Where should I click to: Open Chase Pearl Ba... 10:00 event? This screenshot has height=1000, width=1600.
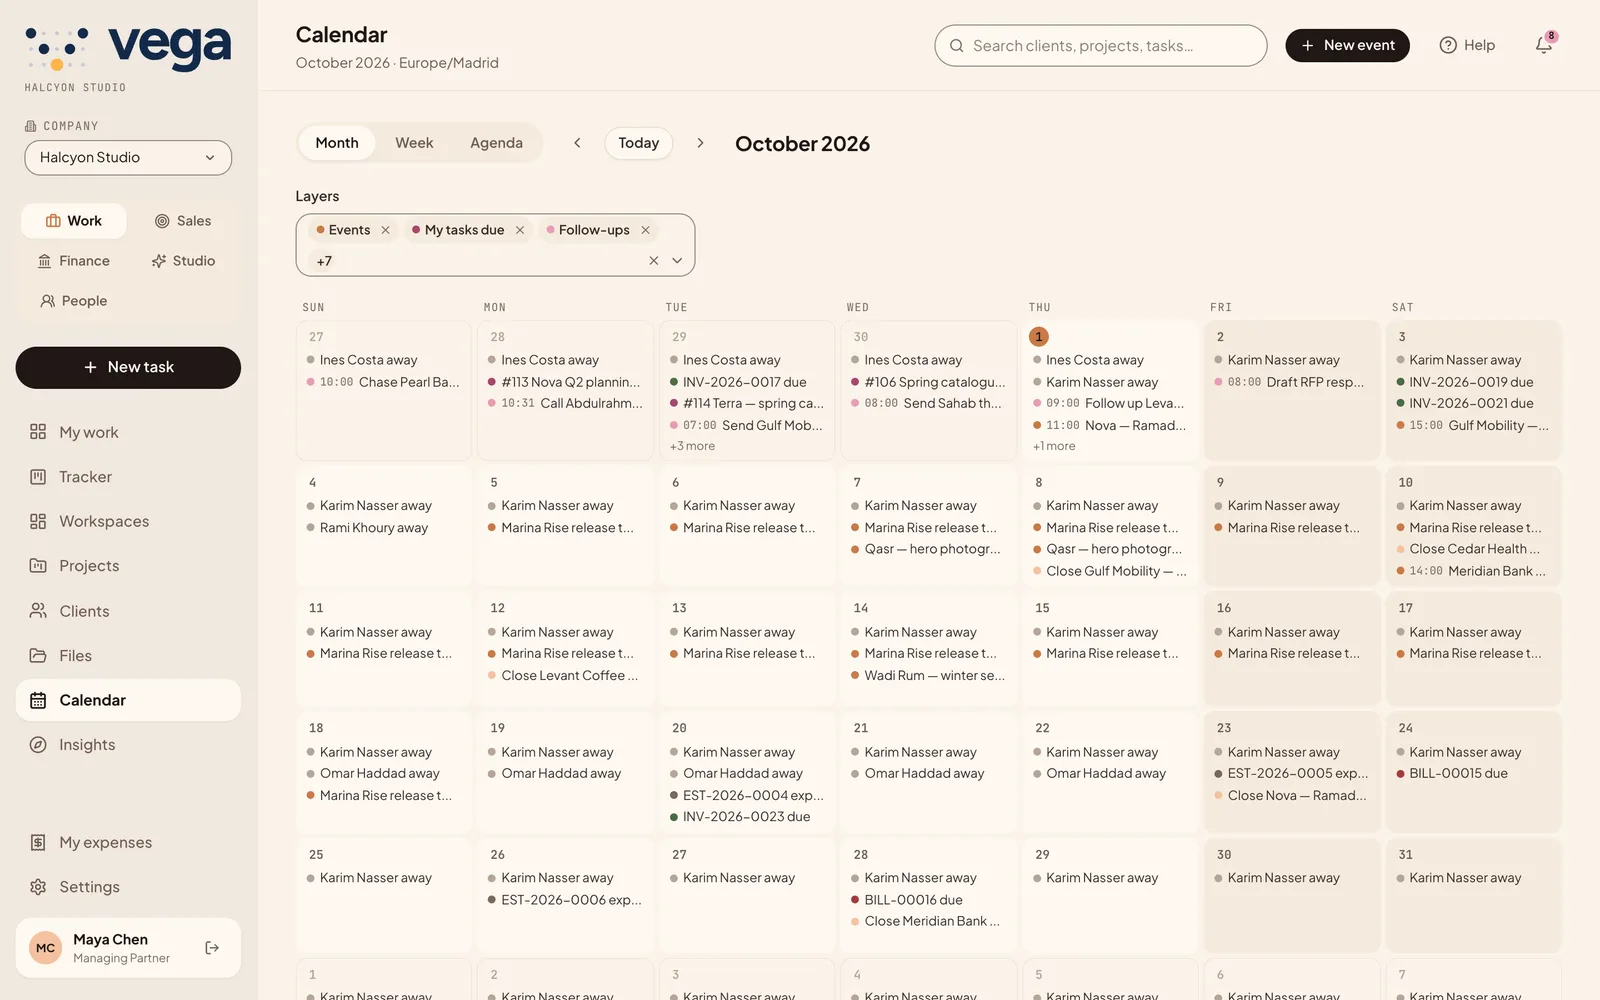(383, 382)
